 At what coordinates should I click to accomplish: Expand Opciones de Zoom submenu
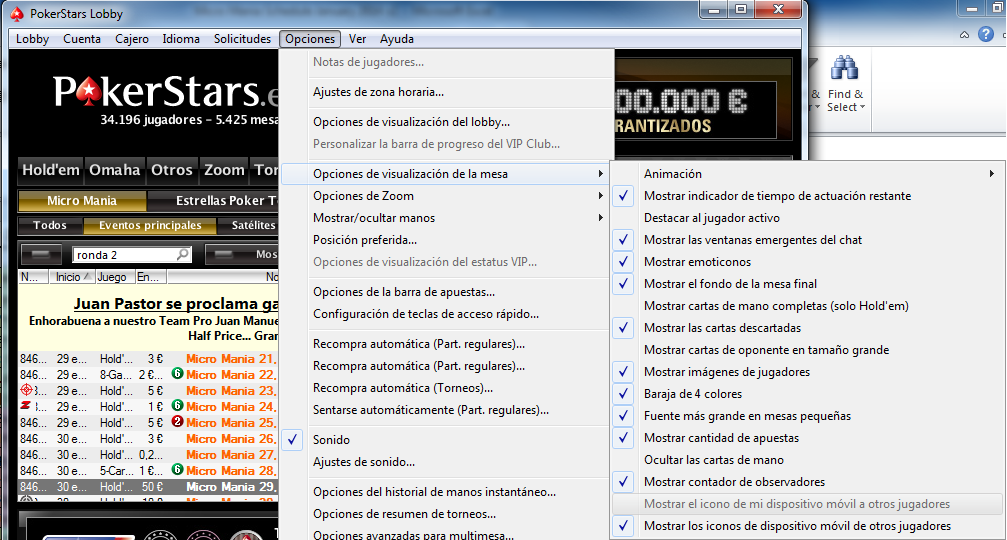(445, 196)
